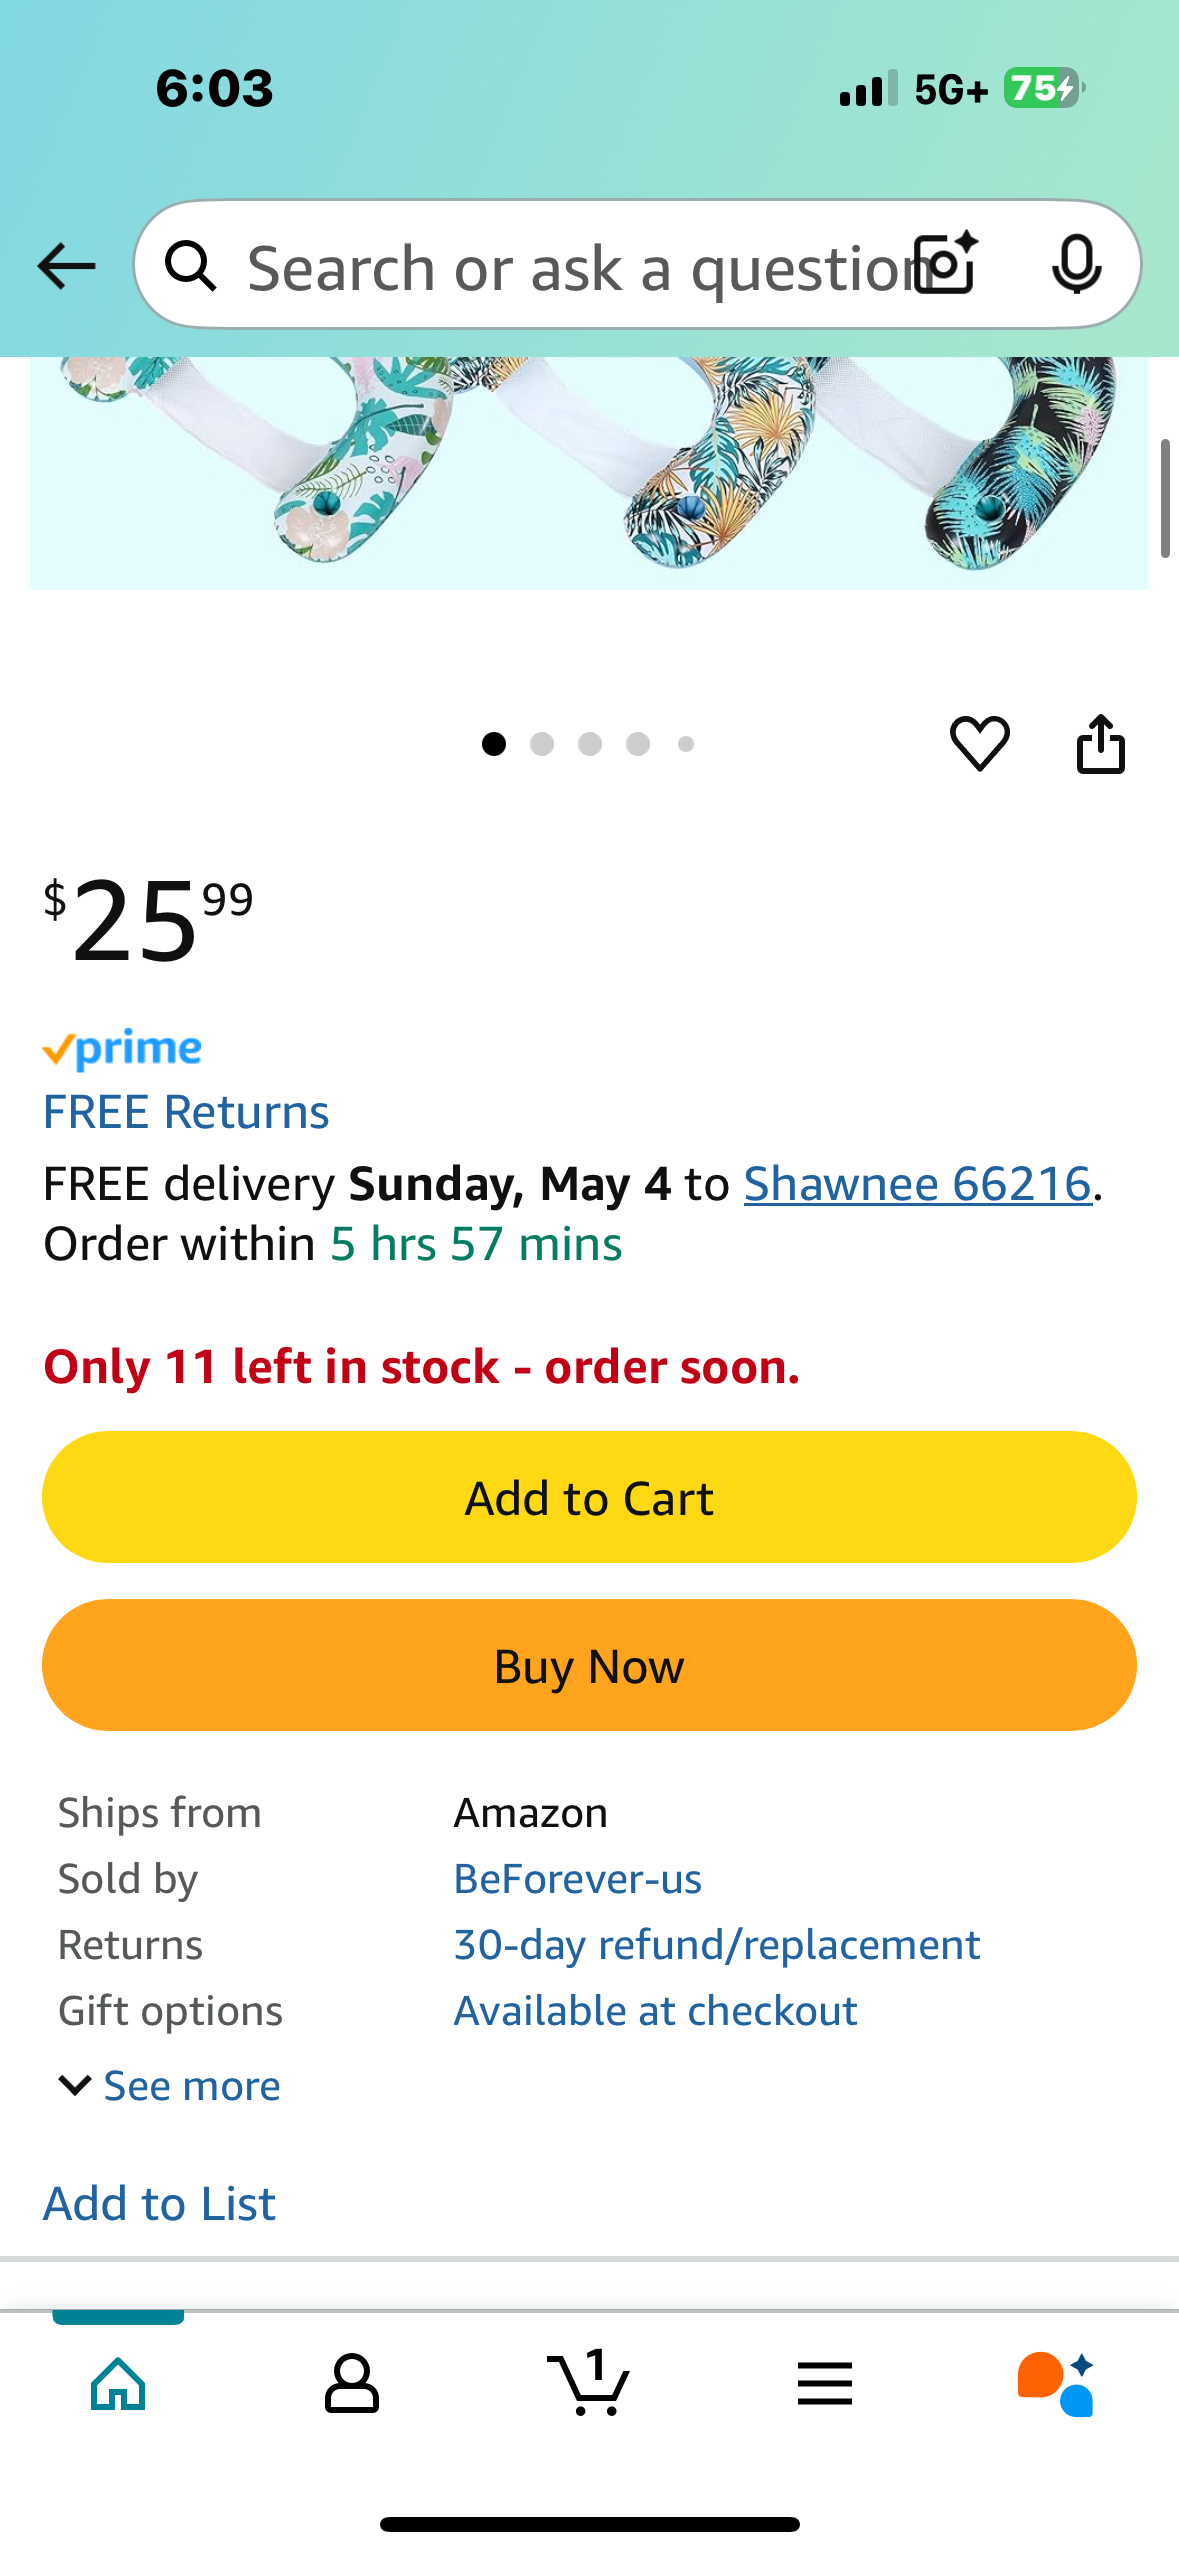This screenshot has width=1179, height=2556.
Task: Open 30-day refund/replacement policy
Action: (x=717, y=1945)
